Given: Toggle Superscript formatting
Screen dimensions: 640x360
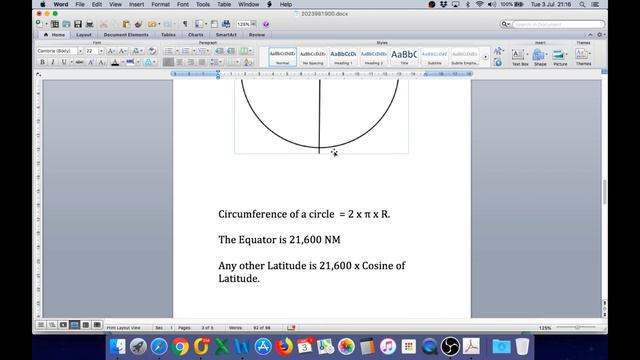Looking at the screenshot, I should click(x=91, y=62).
